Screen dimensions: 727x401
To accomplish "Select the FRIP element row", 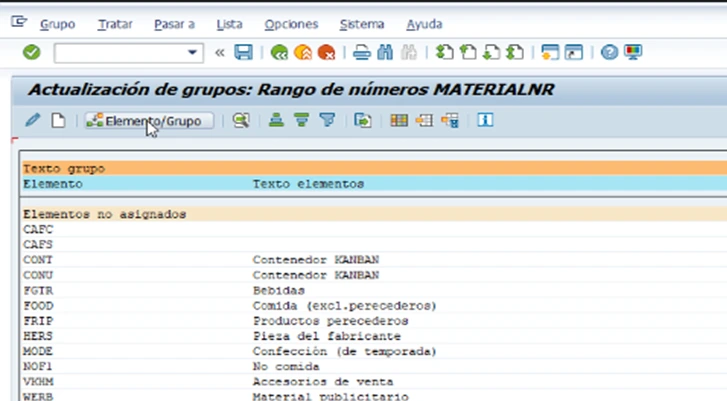I will point(374,321).
